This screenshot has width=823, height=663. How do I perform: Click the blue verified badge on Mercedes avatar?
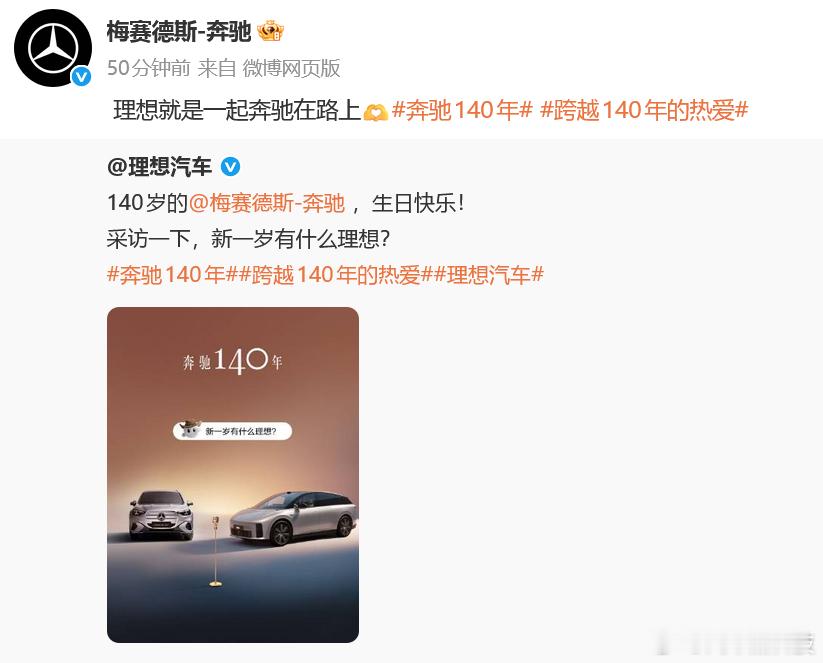click(81, 77)
